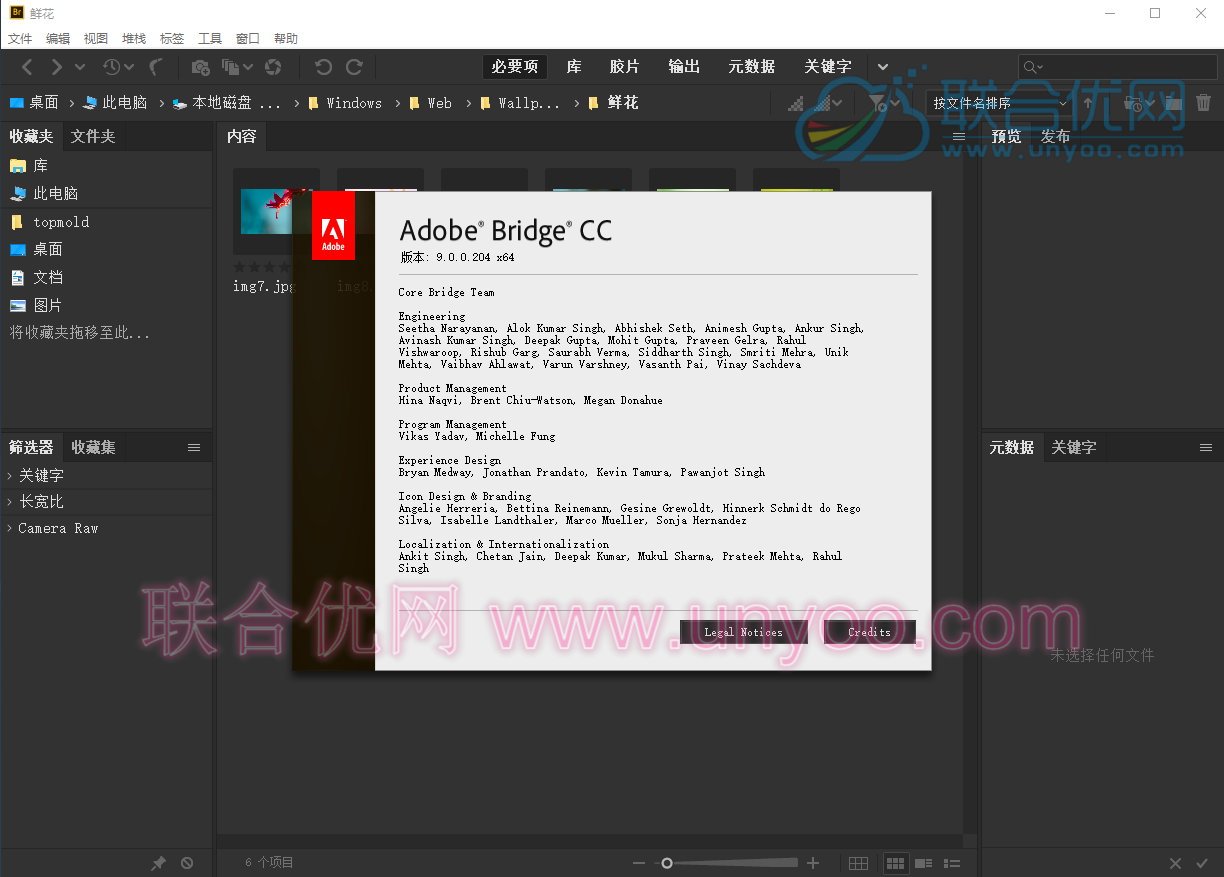Screen dimensions: 1224x877
Task: Toggle ascending sort order arrow
Action: click(1088, 103)
